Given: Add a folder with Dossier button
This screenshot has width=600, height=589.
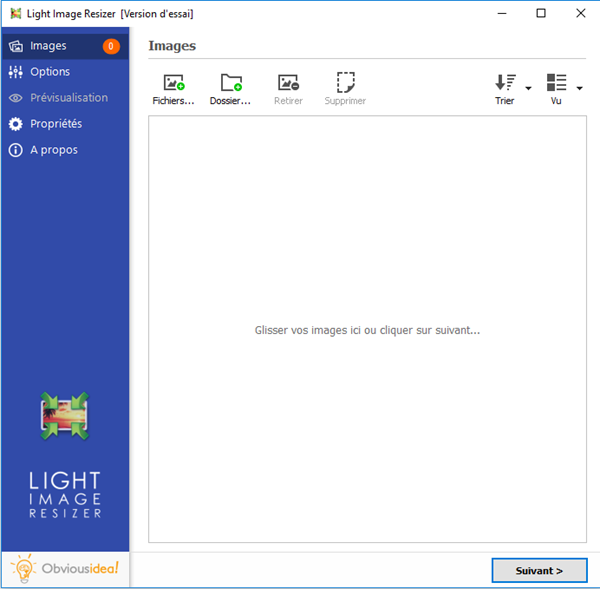Looking at the screenshot, I should [230, 89].
